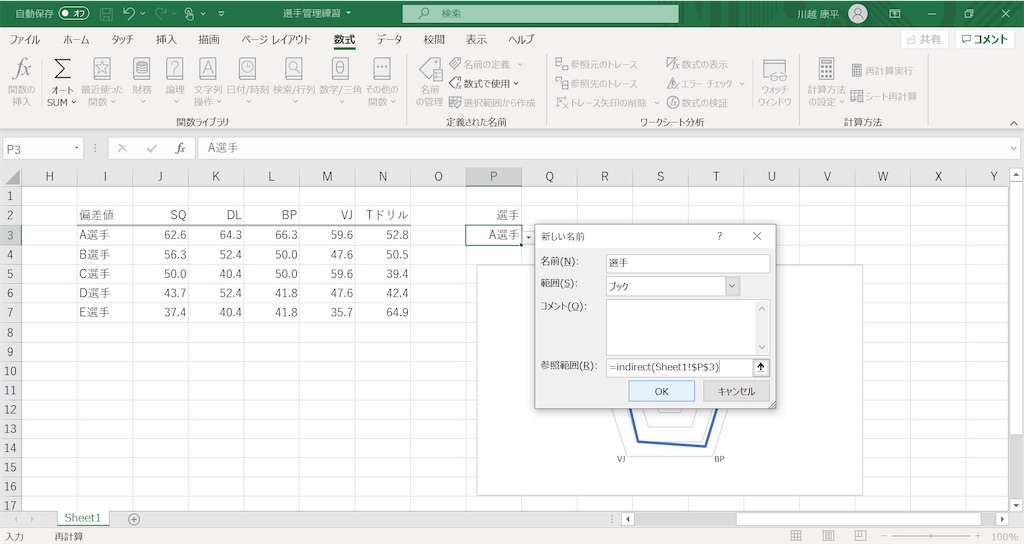
Task: Expand the formula bar chevron
Action: coord(1014,148)
